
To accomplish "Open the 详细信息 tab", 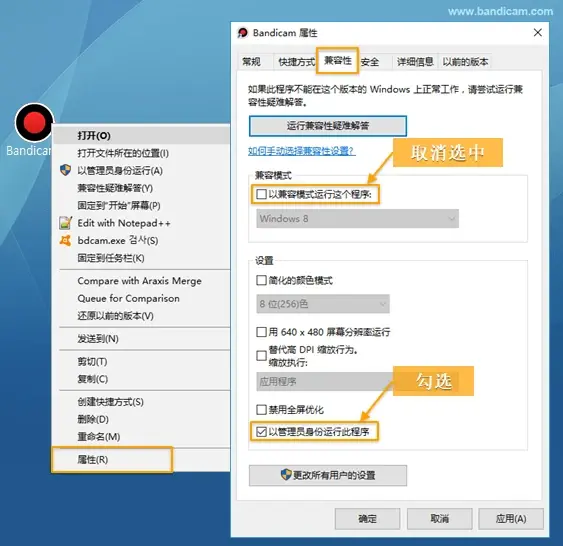I will [415, 62].
